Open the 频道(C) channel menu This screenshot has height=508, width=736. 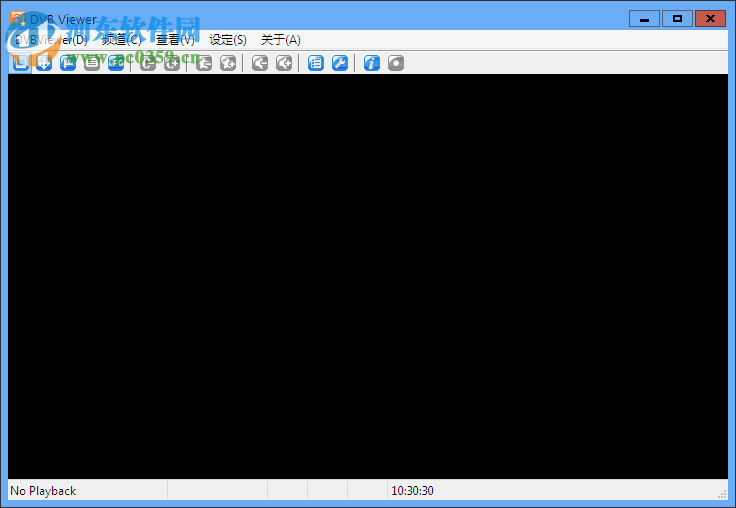(x=122, y=40)
